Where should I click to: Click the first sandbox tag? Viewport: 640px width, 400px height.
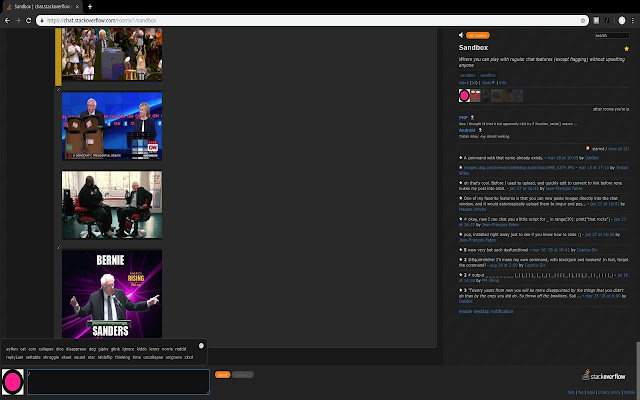[468, 76]
